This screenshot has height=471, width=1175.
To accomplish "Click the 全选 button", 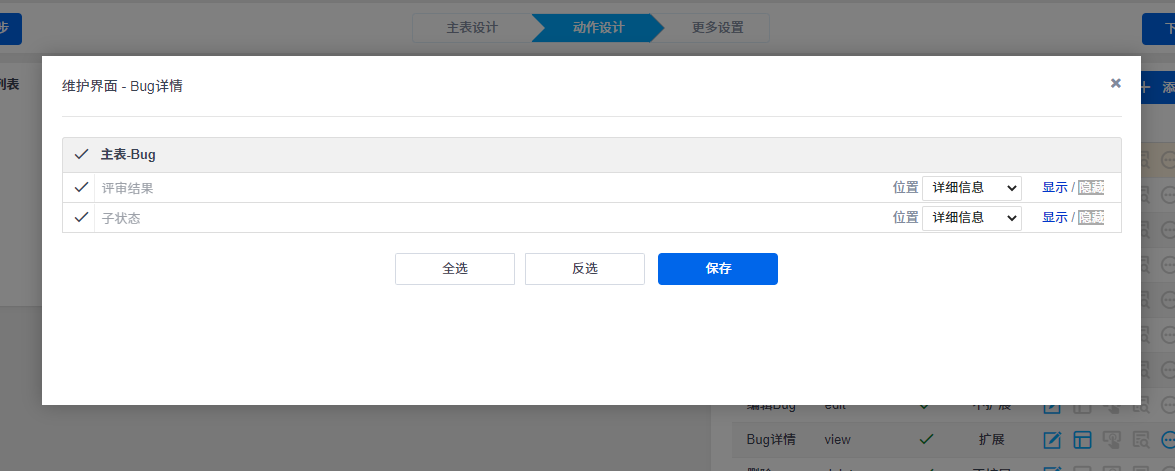I will 455,269.
